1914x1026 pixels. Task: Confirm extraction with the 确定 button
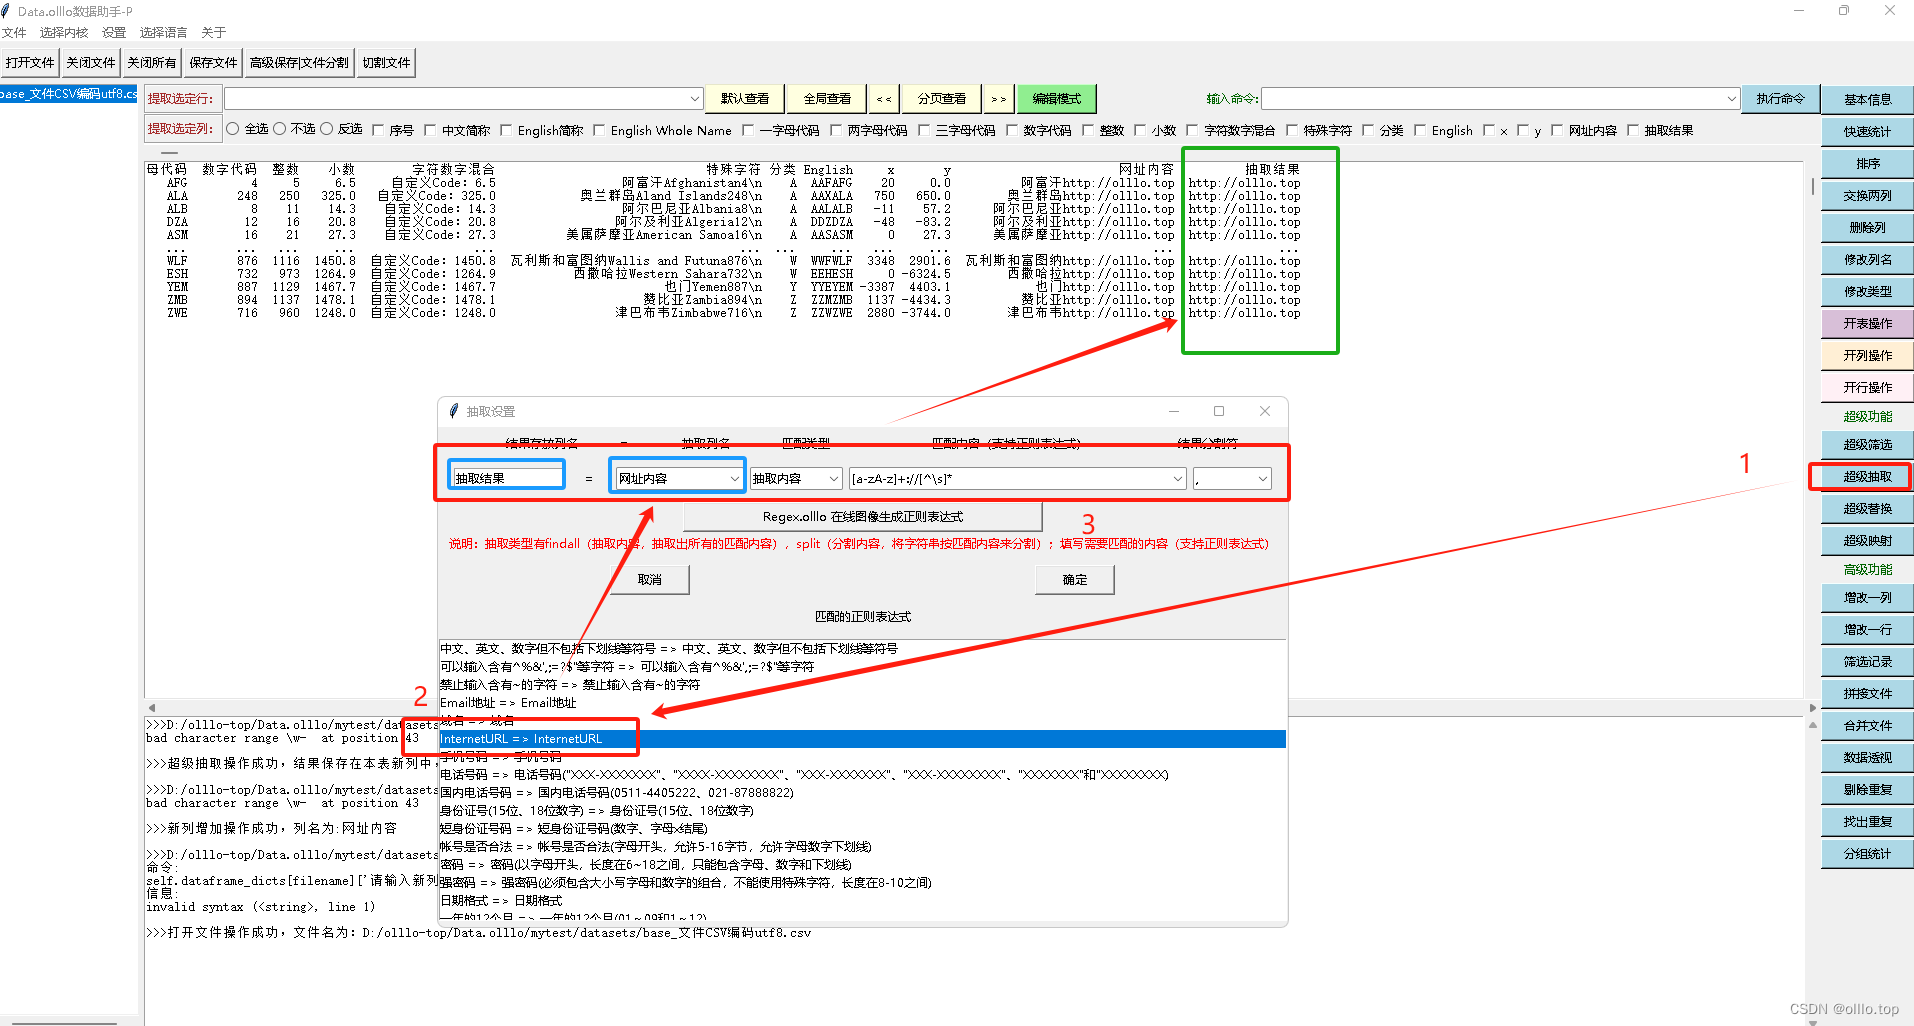coord(1074,579)
